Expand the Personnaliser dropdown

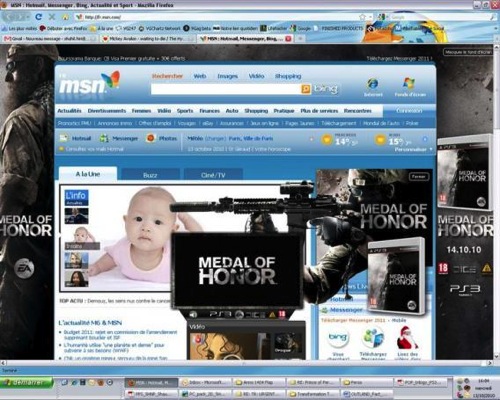tap(414, 149)
